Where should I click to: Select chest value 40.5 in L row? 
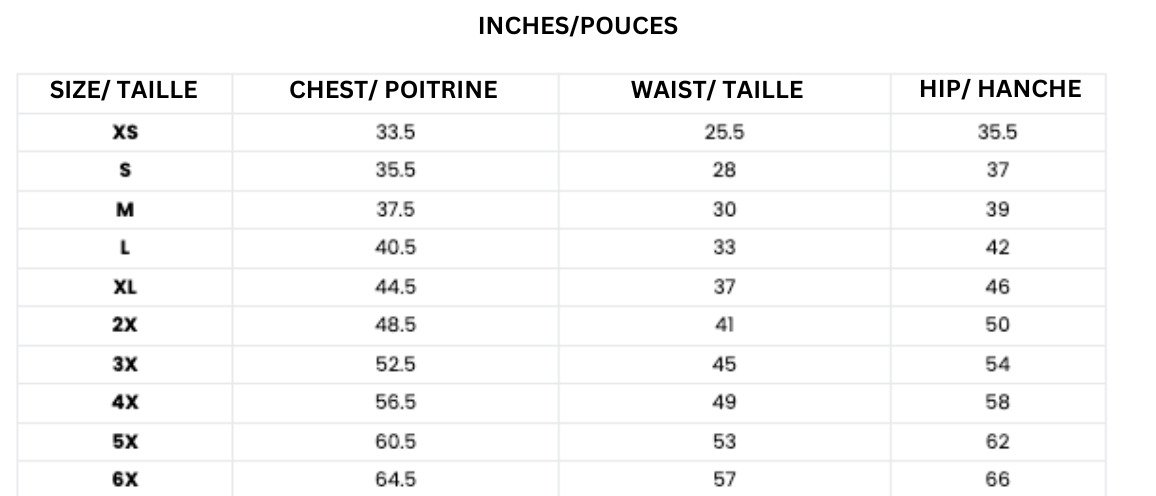pos(395,248)
